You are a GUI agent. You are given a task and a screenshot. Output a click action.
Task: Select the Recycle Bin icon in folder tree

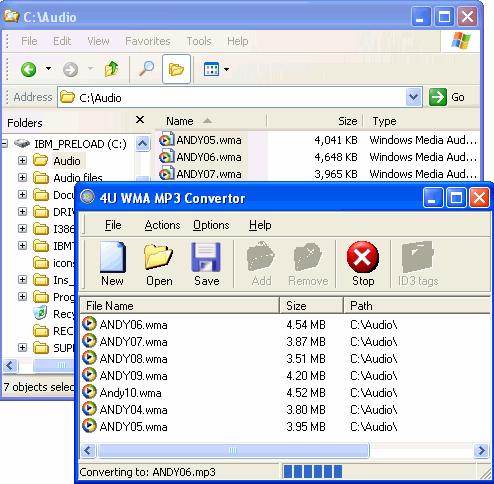tap(41, 313)
